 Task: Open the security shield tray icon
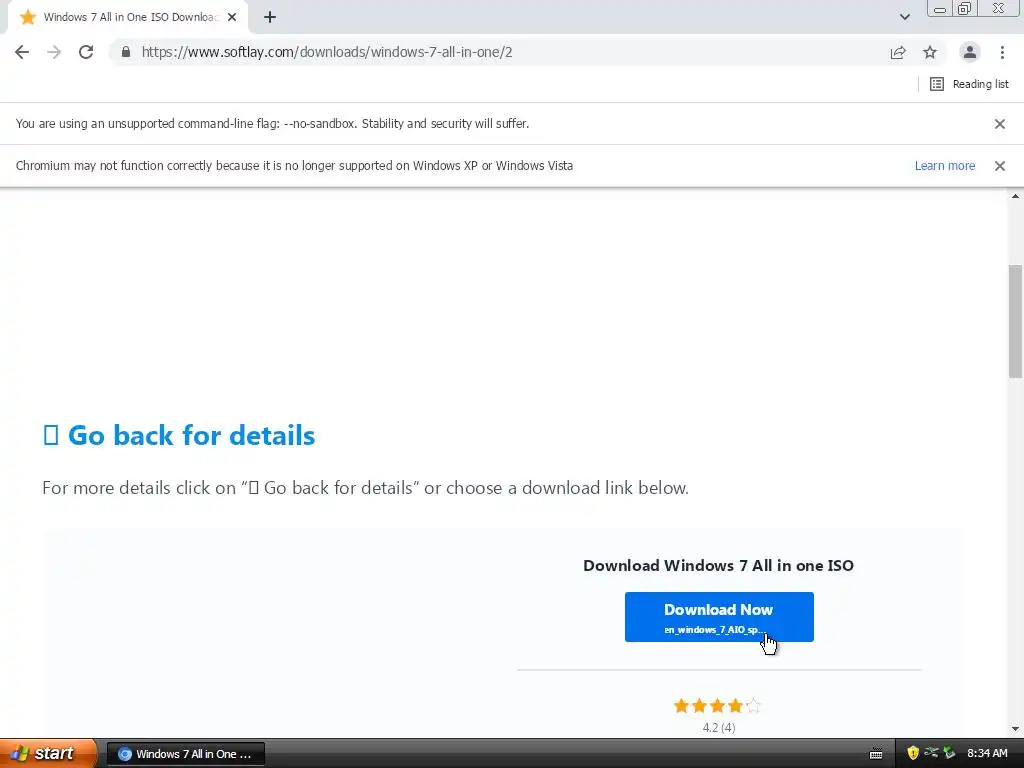tap(913, 754)
